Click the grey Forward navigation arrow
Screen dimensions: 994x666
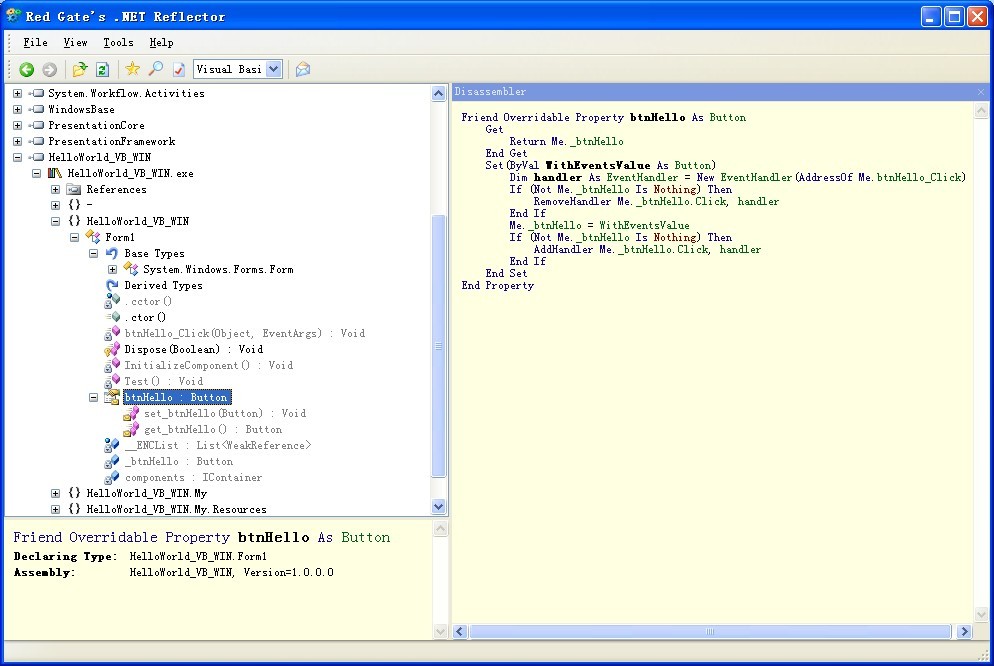coord(49,70)
